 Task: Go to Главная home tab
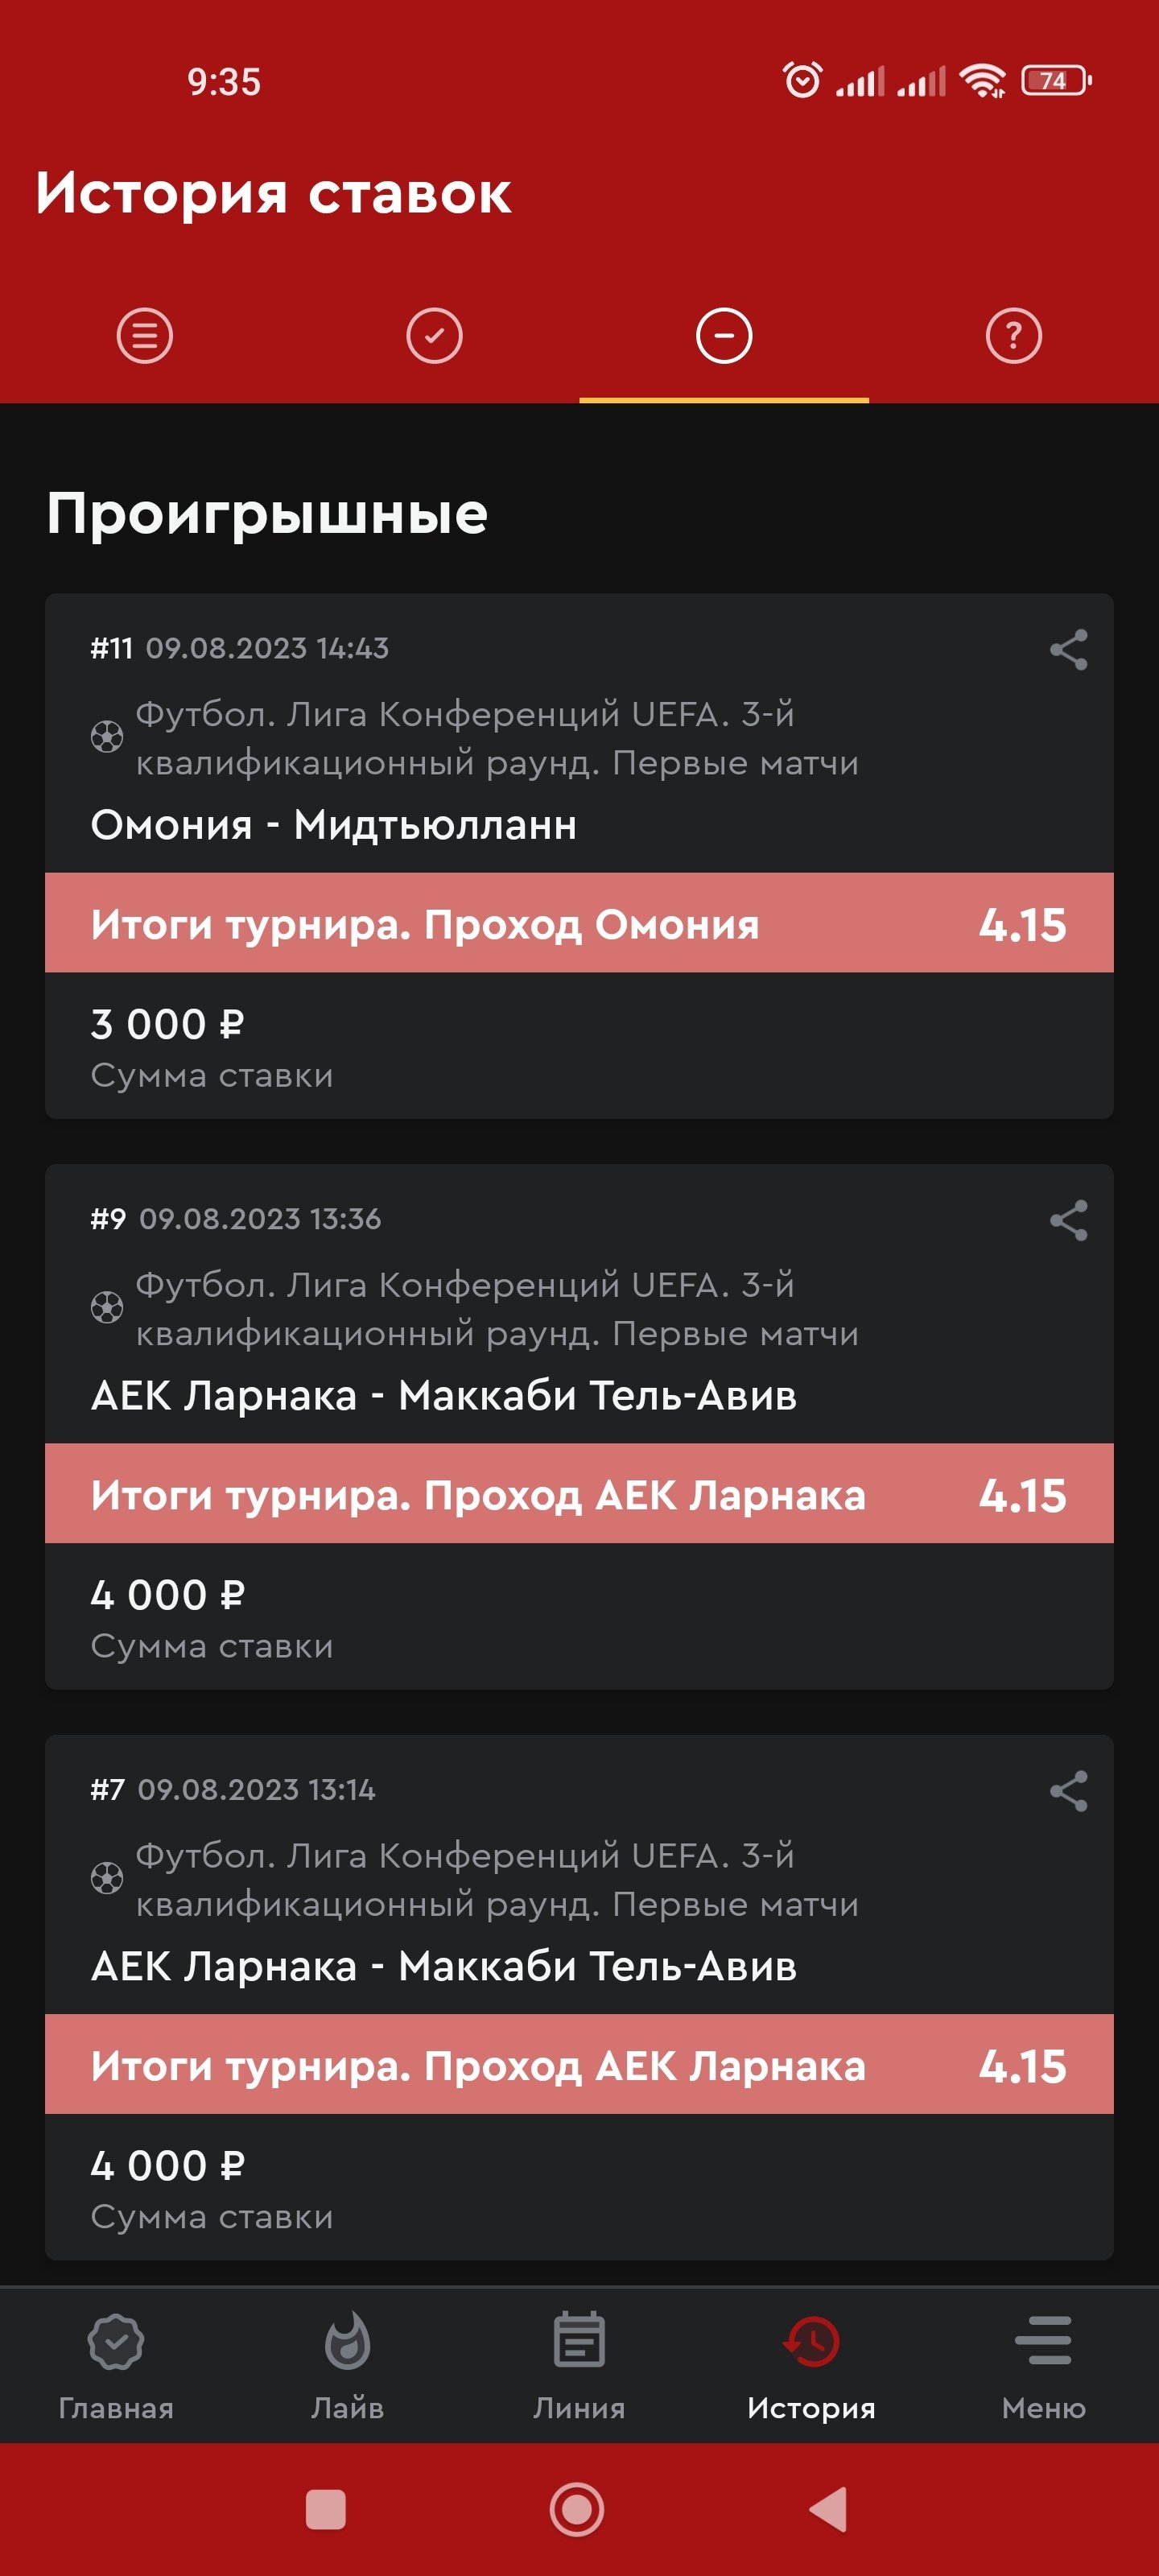(x=116, y=2364)
